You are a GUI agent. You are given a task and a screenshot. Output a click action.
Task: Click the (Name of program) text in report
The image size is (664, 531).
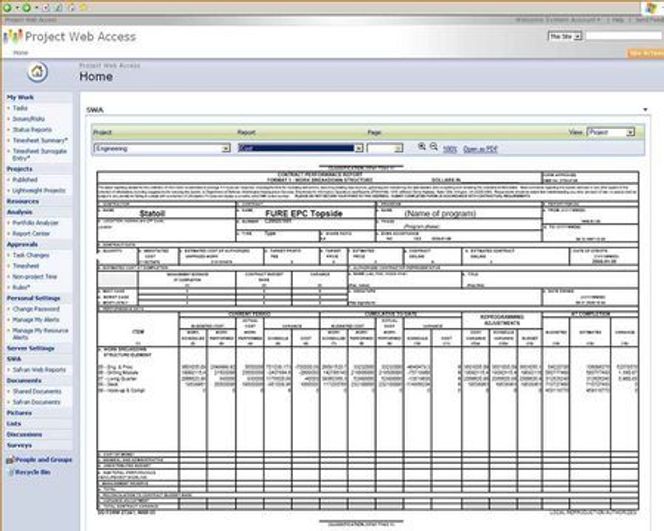coord(440,213)
